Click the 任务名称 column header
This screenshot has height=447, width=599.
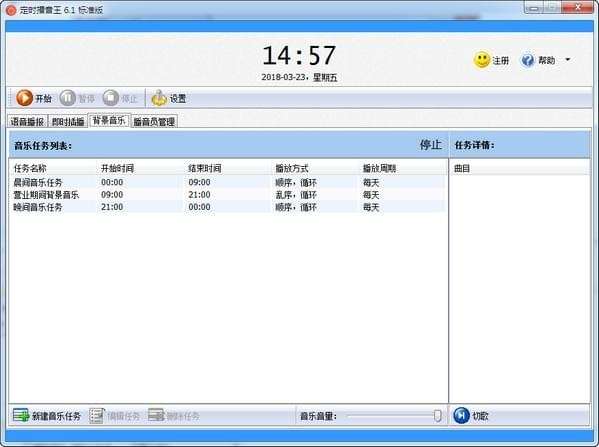(x=30, y=168)
